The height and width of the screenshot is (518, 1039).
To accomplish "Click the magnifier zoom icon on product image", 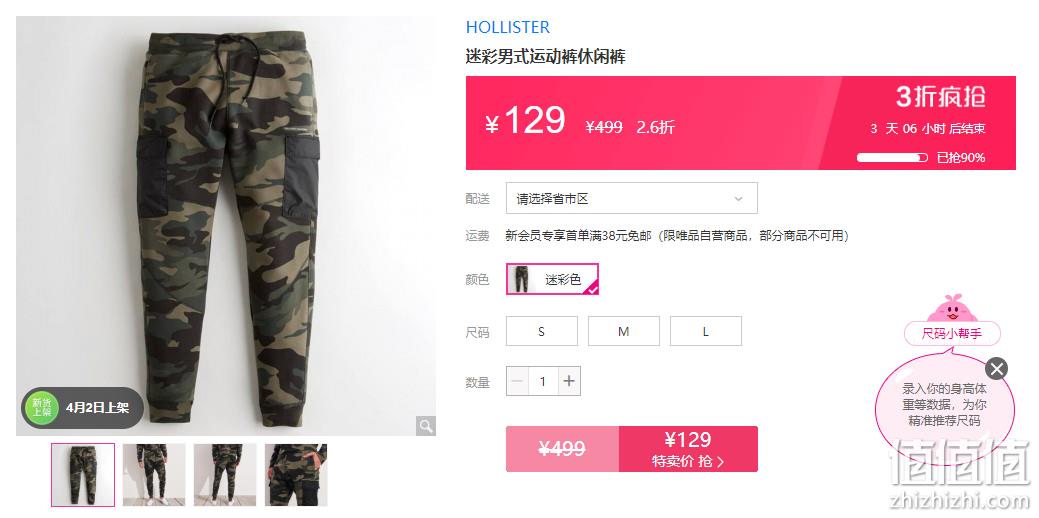I will 425,426.
